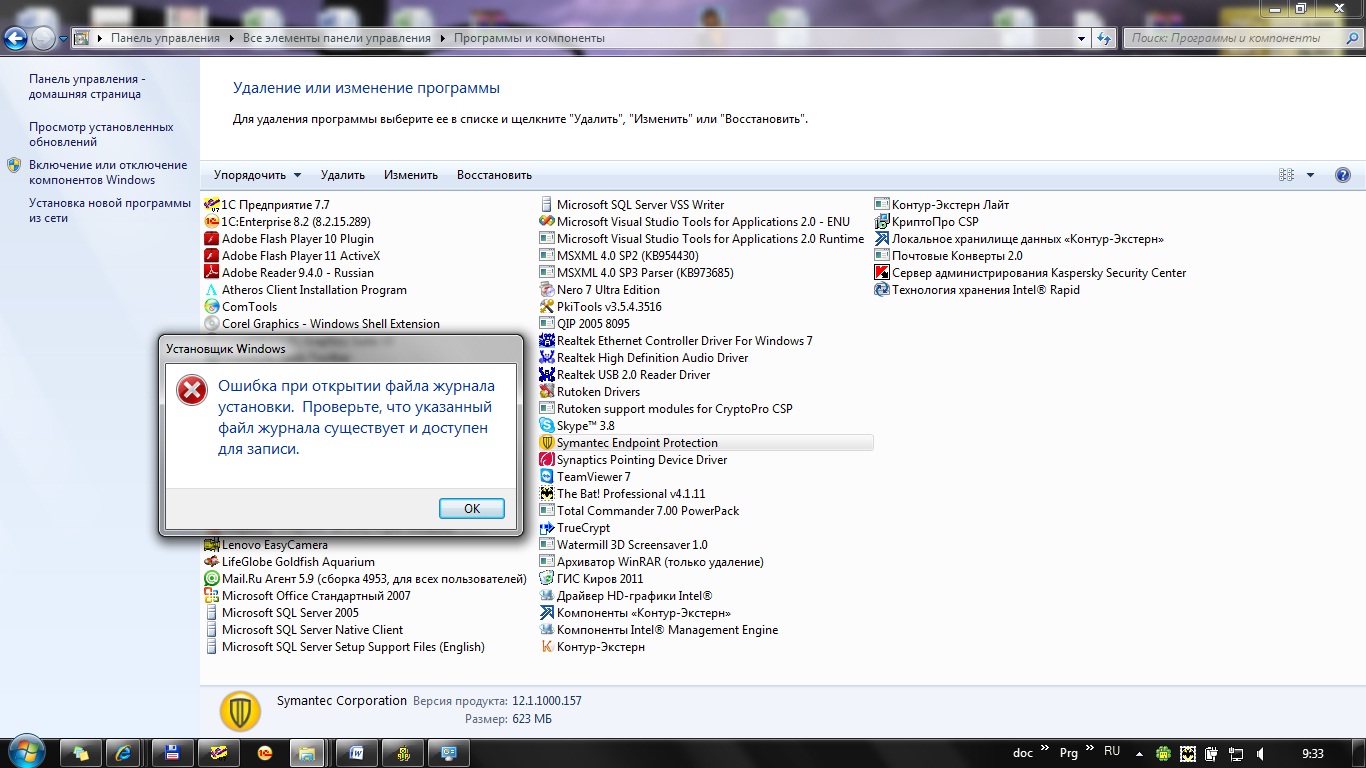This screenshot has width=1366, height=768.
Task: Click the network tray icon
Action: (x=1237, y=753)
